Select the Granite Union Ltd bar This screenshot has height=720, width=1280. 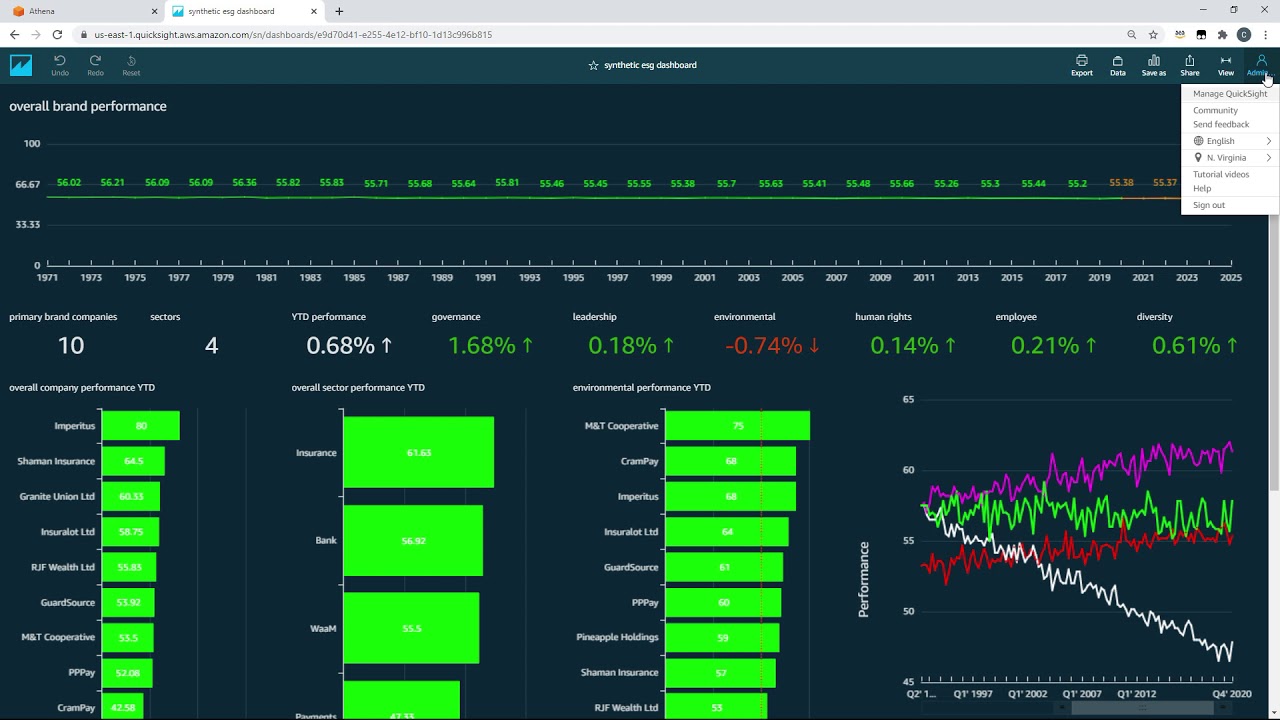pos(131,496)
